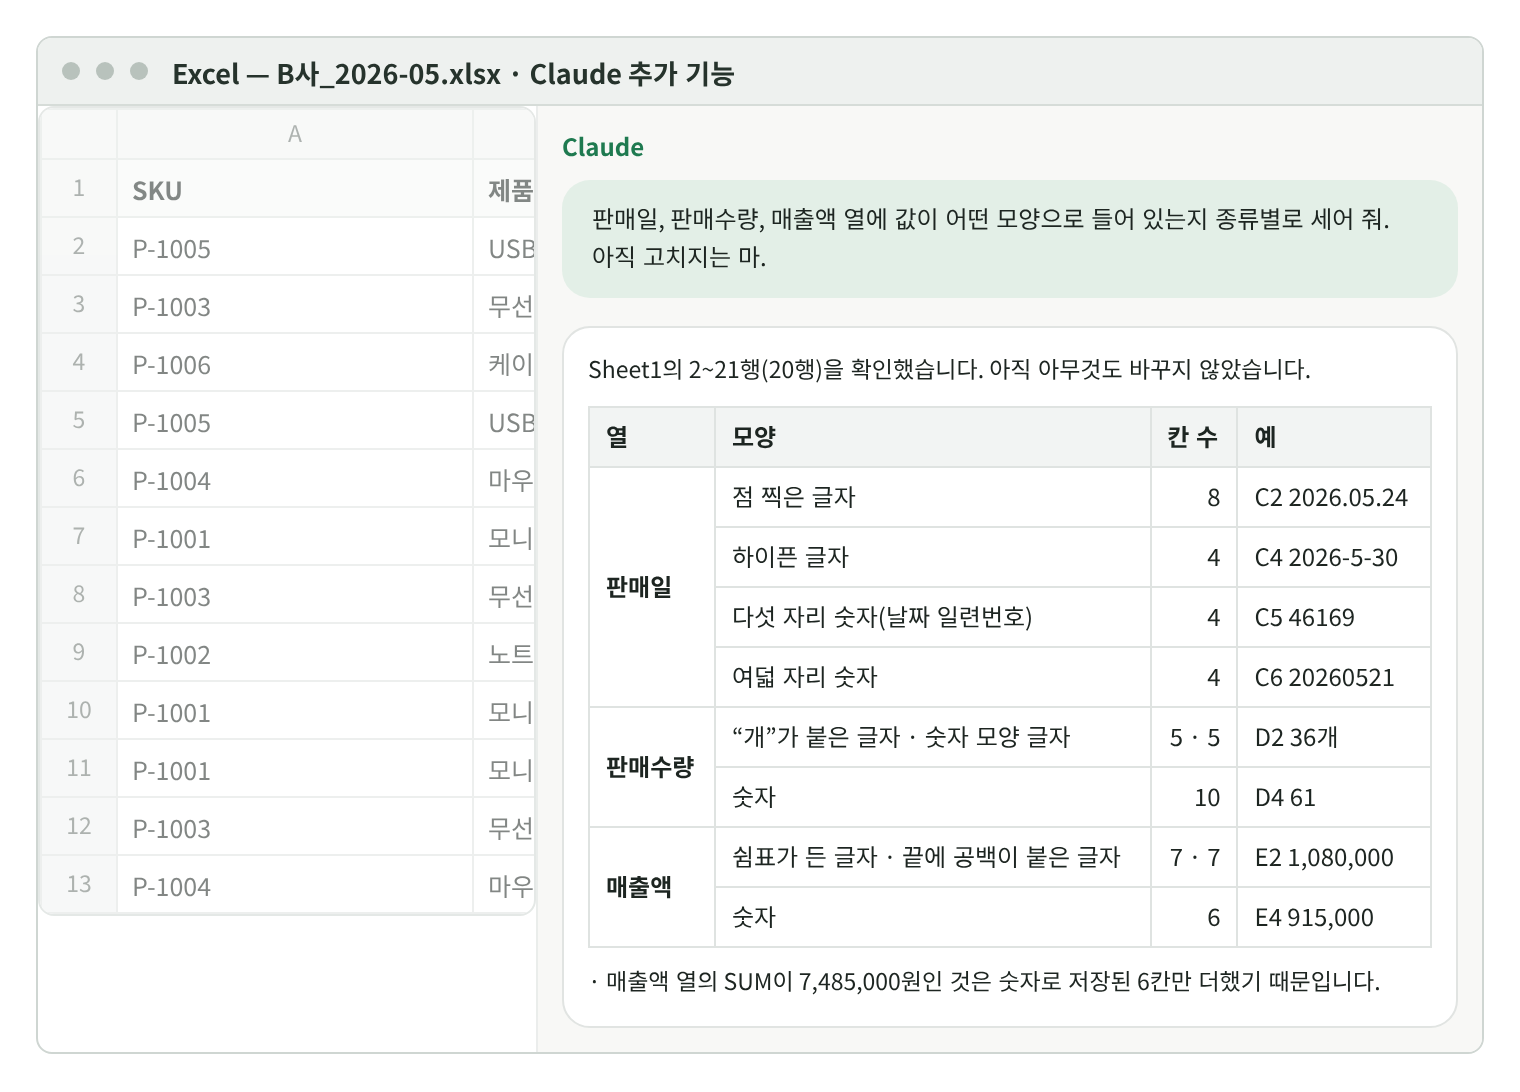Select cell P-1004 in row 13
Viewport: 1520px width, 1092px height.
pyautogui.click(x=294, y=885)
